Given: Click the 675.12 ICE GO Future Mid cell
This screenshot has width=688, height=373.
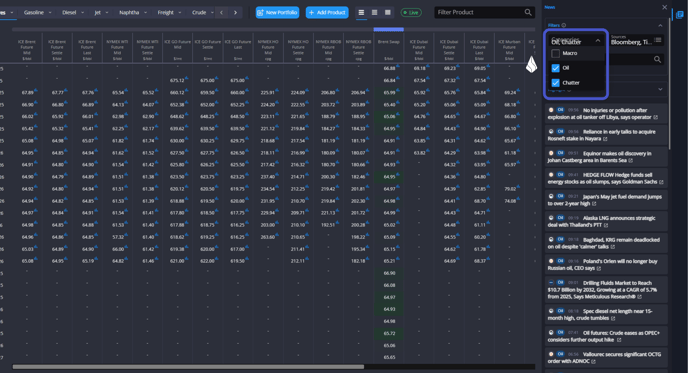Looking at the screenshot, I should 177,81.
